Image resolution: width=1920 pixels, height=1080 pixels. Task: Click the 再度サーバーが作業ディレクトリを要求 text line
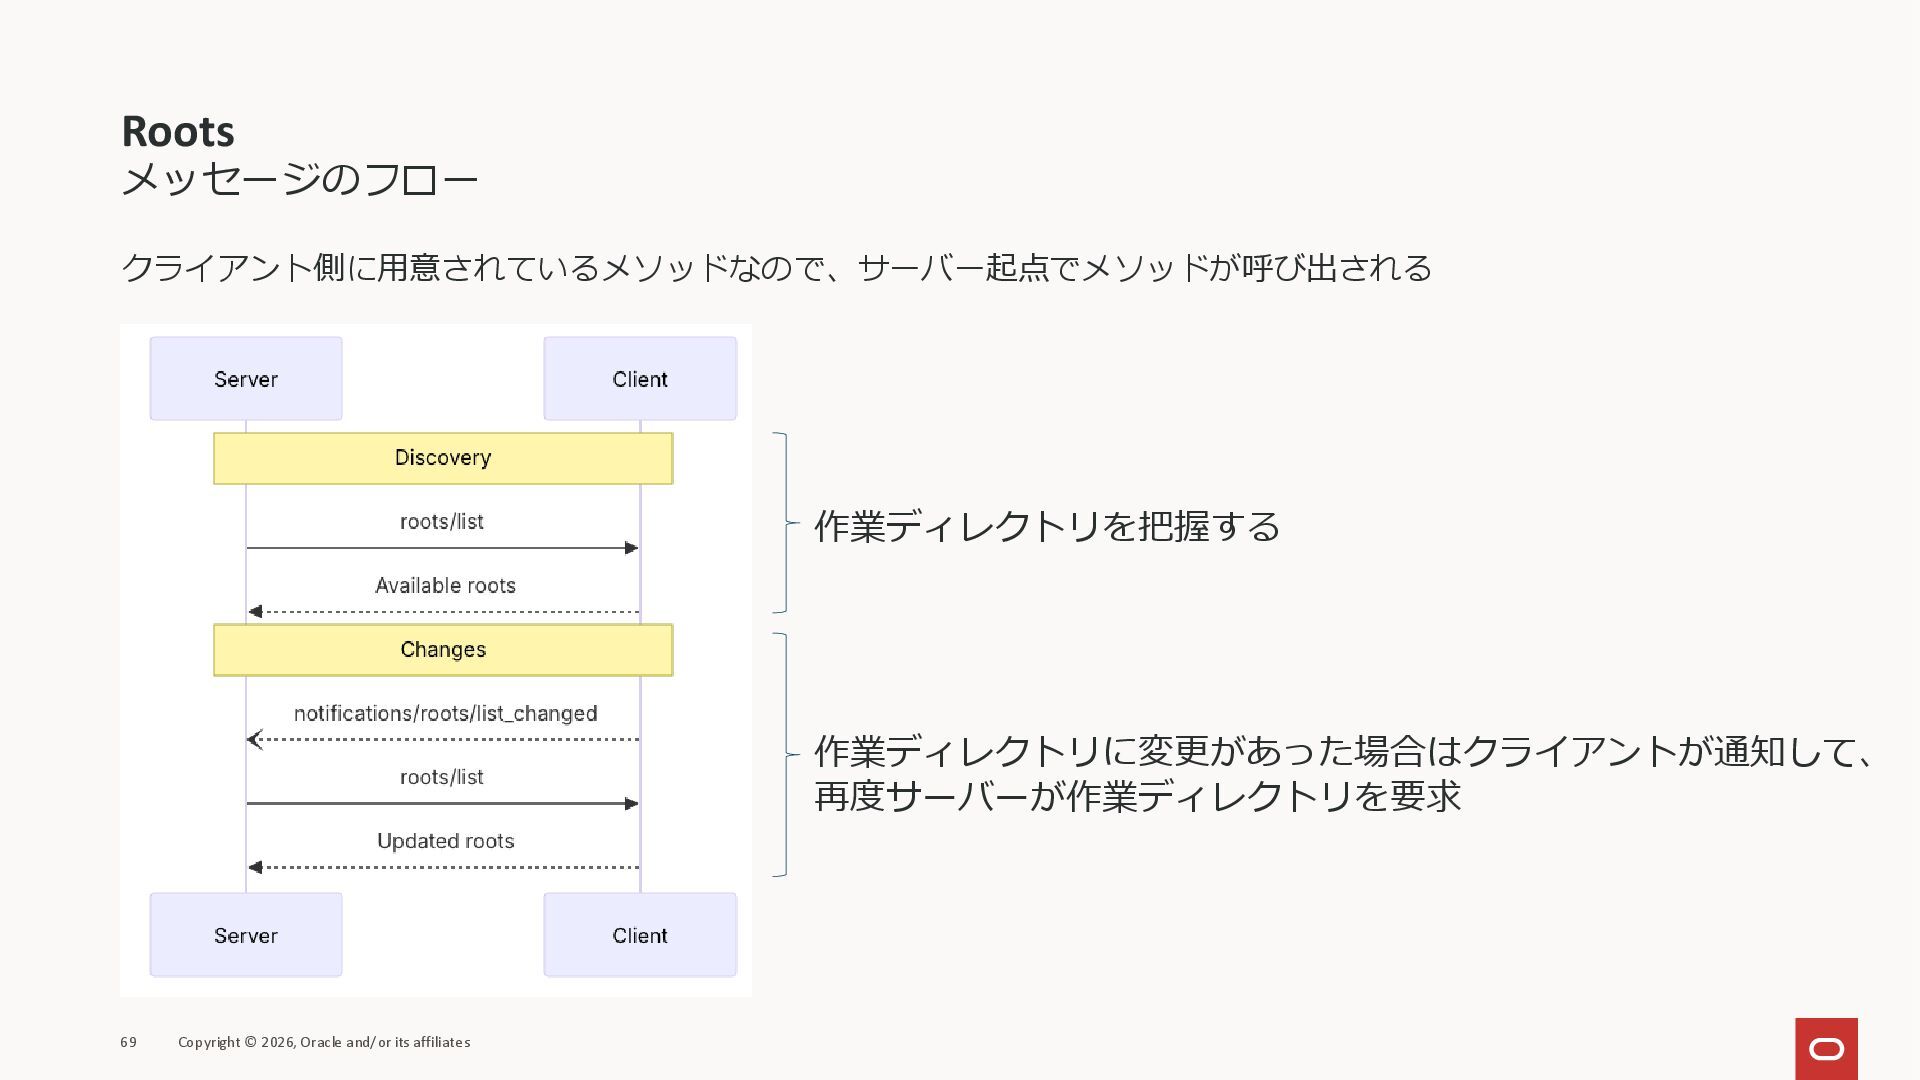[x=1137, y=797]
